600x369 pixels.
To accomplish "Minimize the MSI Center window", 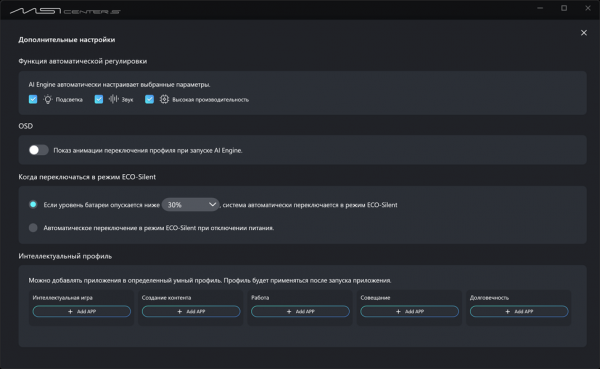I will pyautogui.click(x=540, y=8).
